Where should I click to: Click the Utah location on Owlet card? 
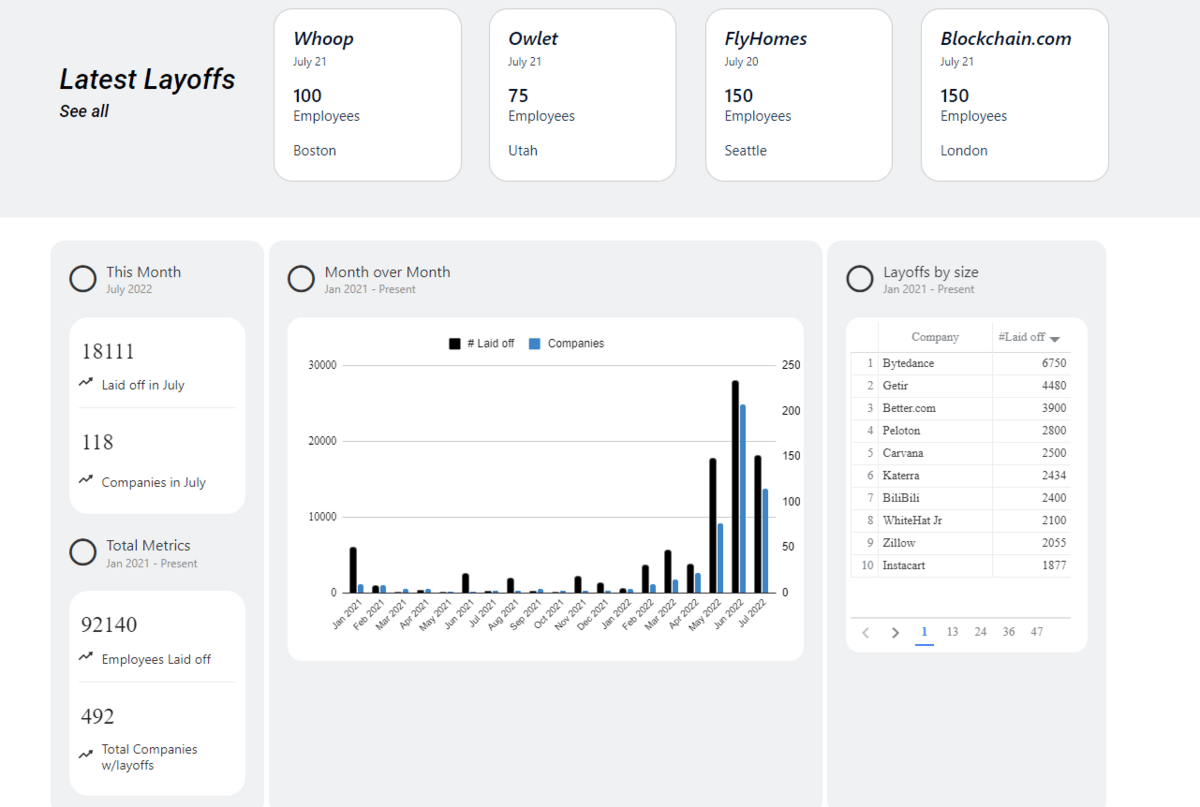[523, 151]
